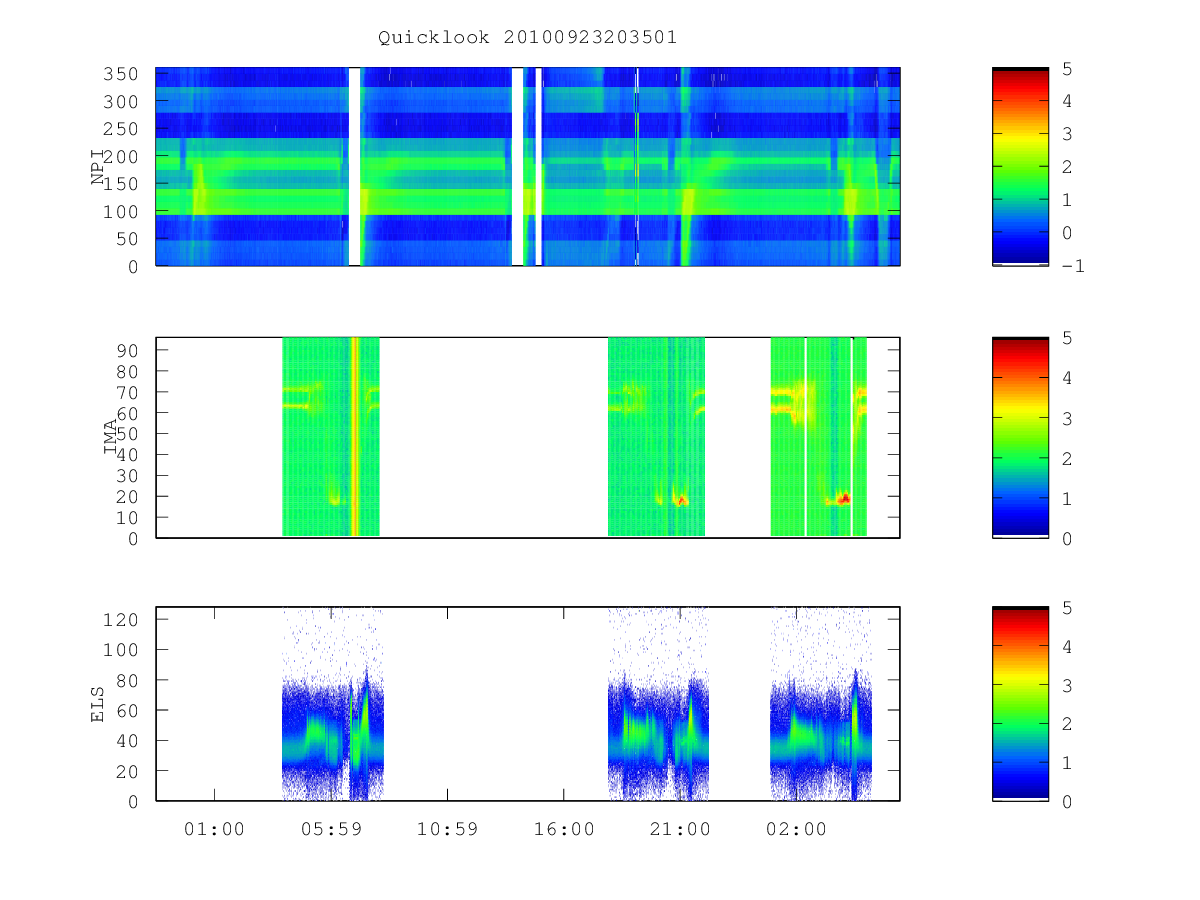Image resolution: width=1200 pixels, height=900 pixels.
Task: Click the IMA spectrogram panel
Action: click(528, 438)
